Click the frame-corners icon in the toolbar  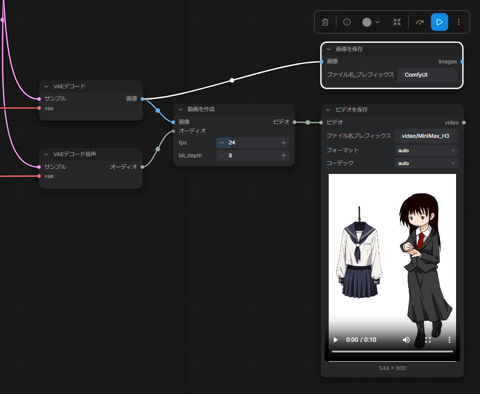click(397, 22)
